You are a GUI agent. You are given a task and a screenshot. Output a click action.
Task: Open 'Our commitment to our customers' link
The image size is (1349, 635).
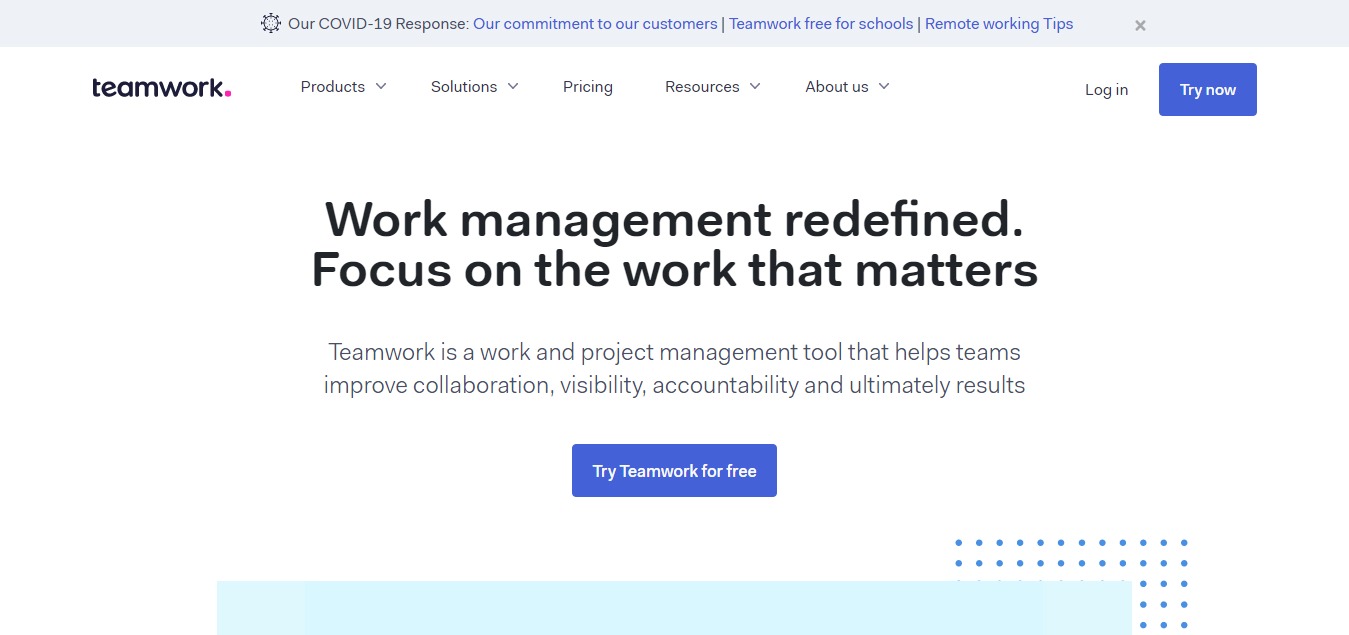[595, 24]
